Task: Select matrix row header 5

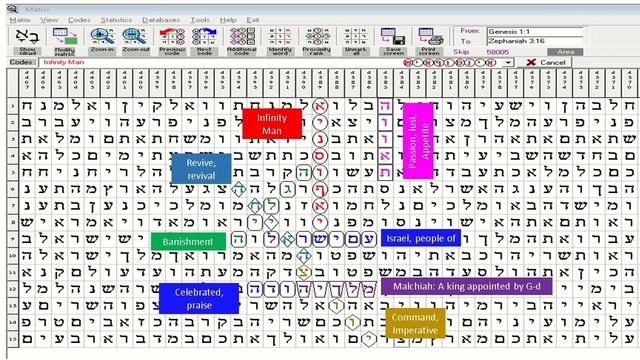Action: [13, 172]
